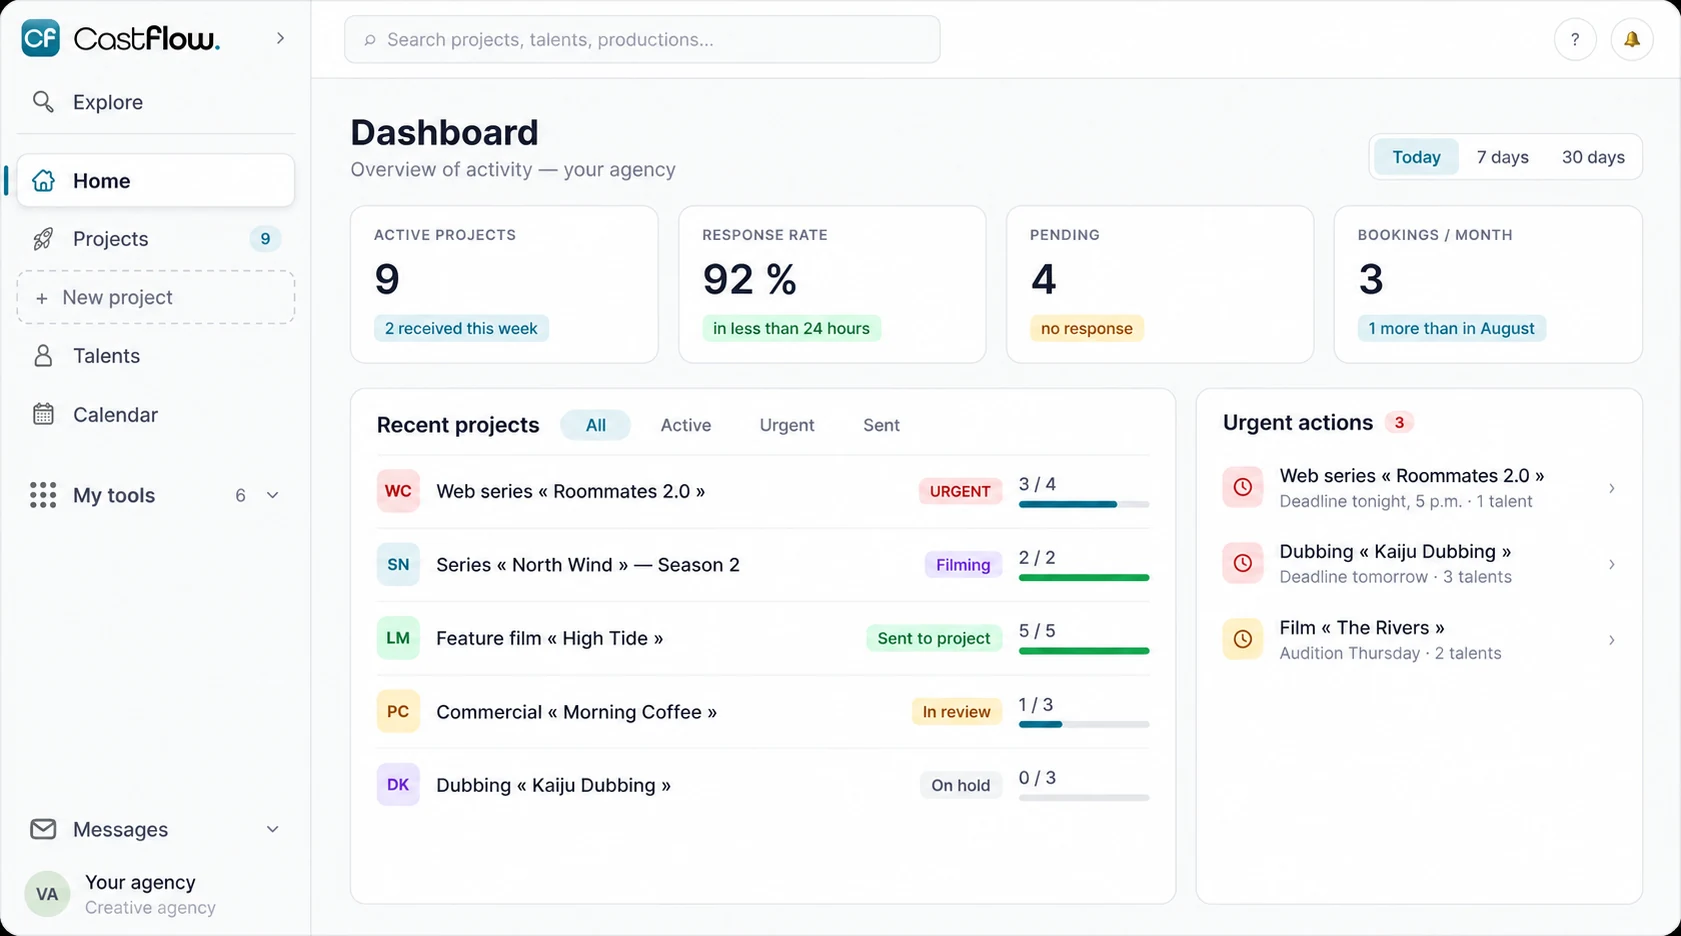Viewport: 1681px width, 936px height.
Task: Click the SN project badge
Action: coord(398,564)
